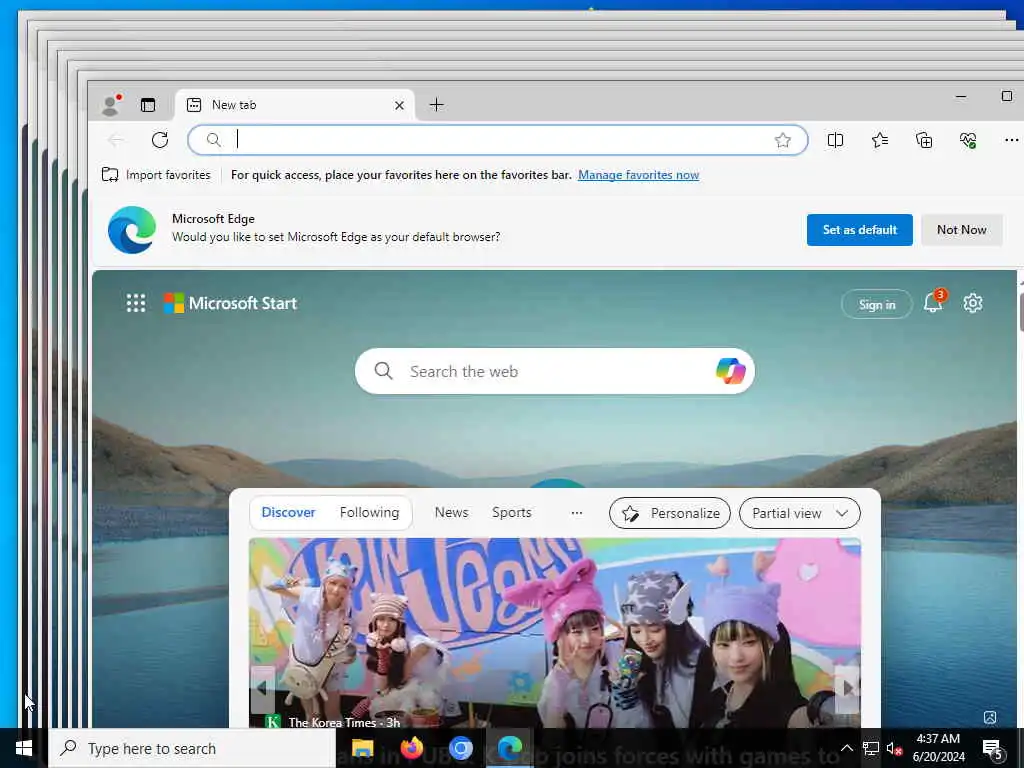Show hidden system tray icons
Screen dimensions: 1024x768
tap(846, 748)
